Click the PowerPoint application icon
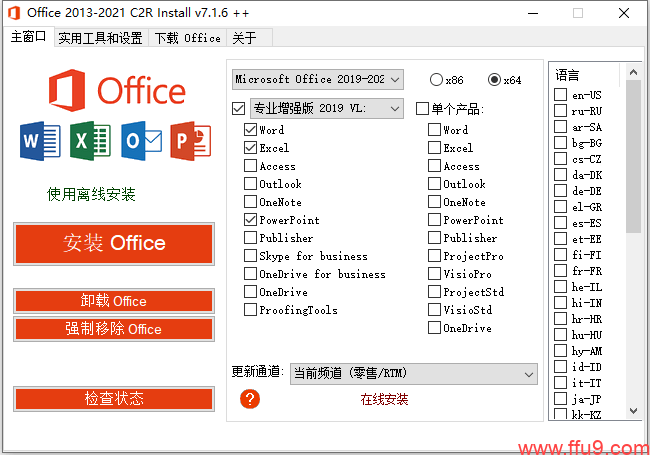 191,141
